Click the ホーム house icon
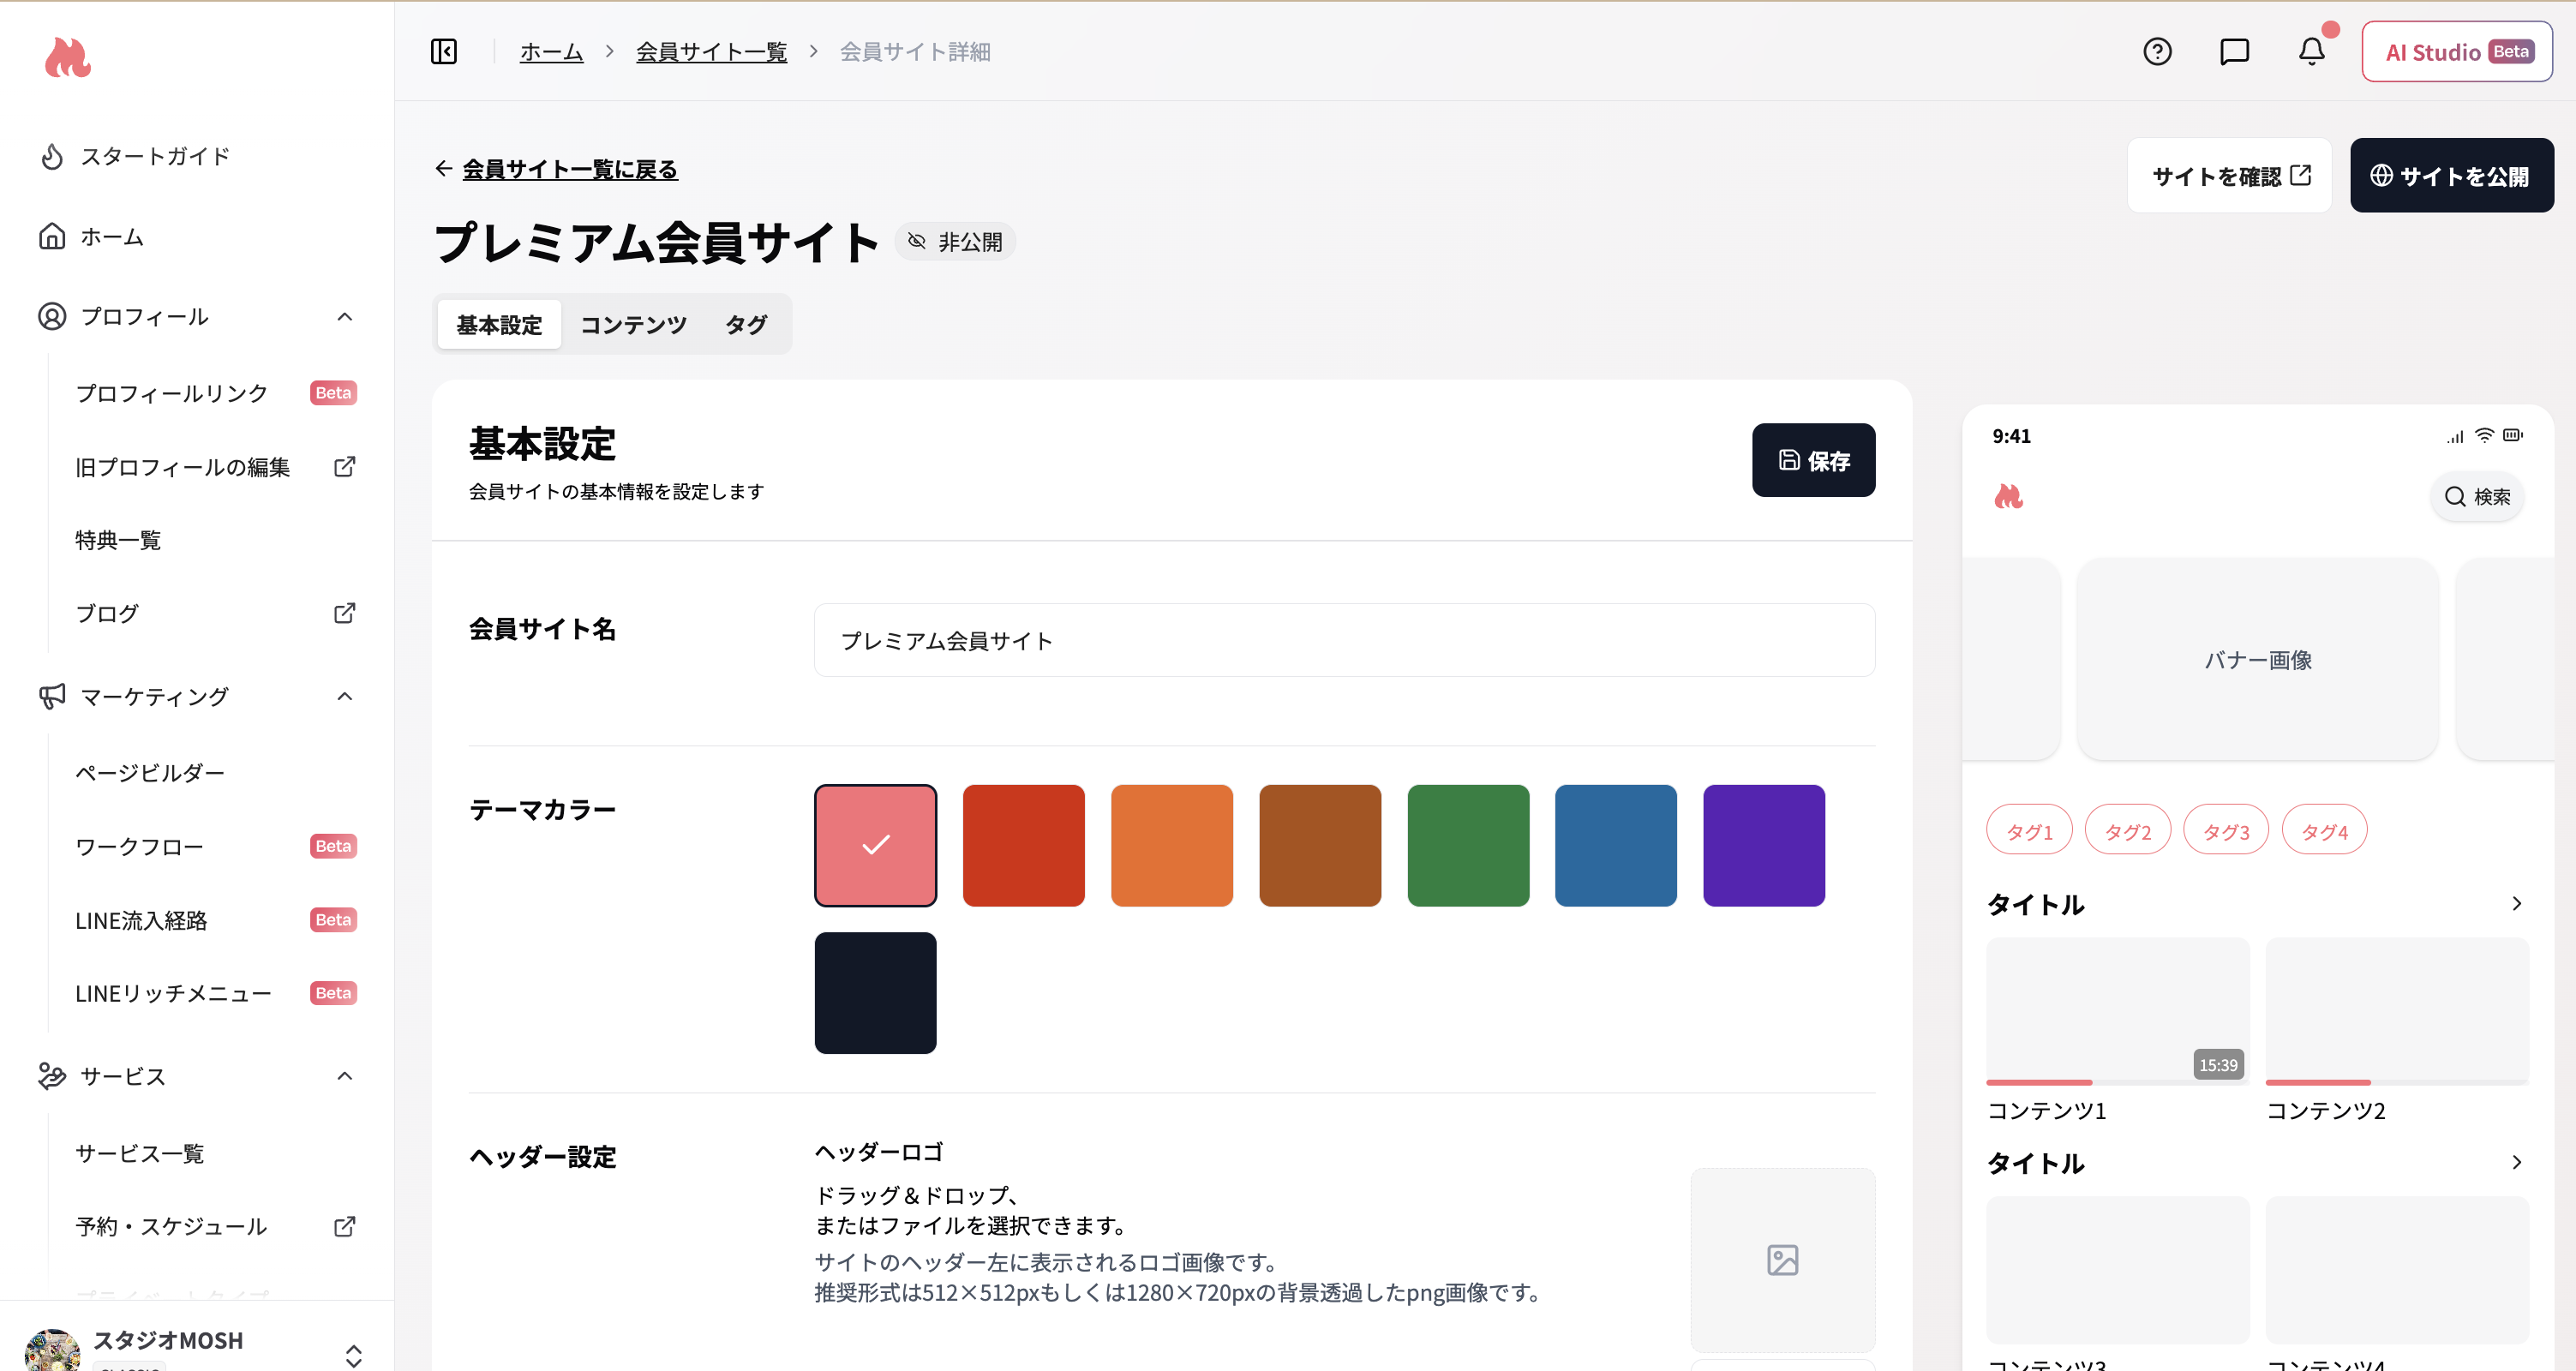This screenshot has height=1371, width=2576. 52,236
